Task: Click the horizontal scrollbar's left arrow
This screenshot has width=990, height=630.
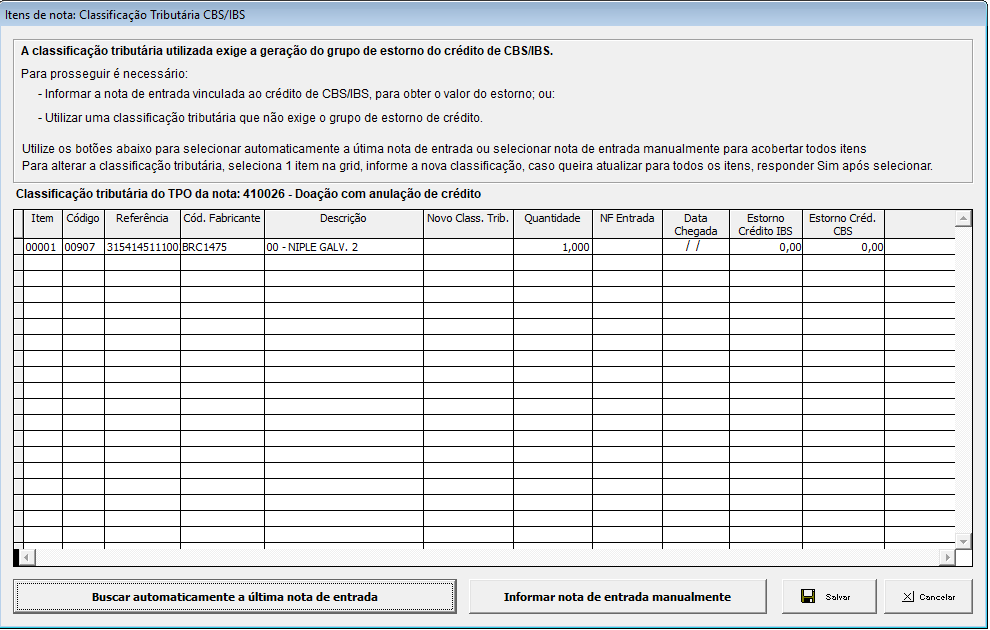Action: coord(28,557)
